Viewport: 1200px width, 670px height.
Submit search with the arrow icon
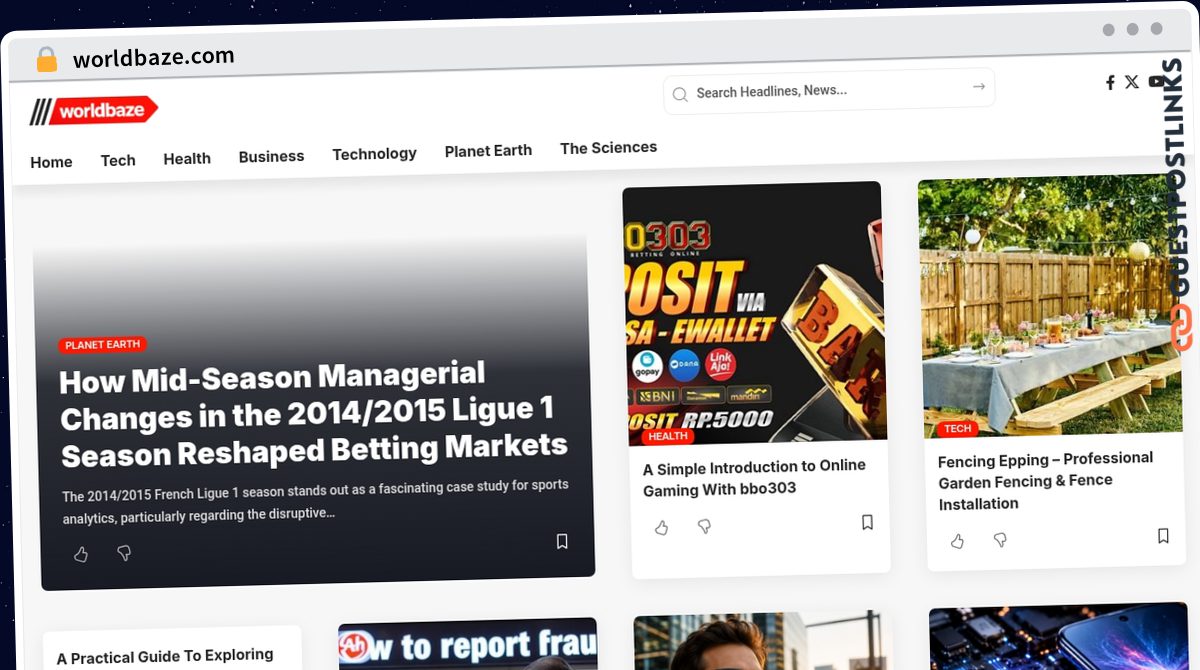(x=979, y=87)
